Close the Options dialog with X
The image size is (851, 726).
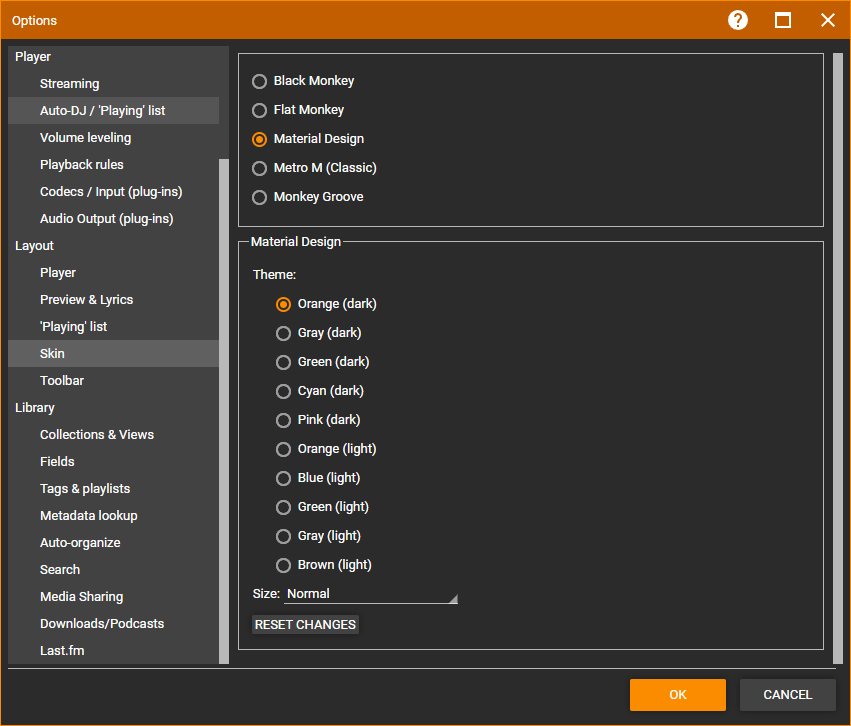pos(827,20)
